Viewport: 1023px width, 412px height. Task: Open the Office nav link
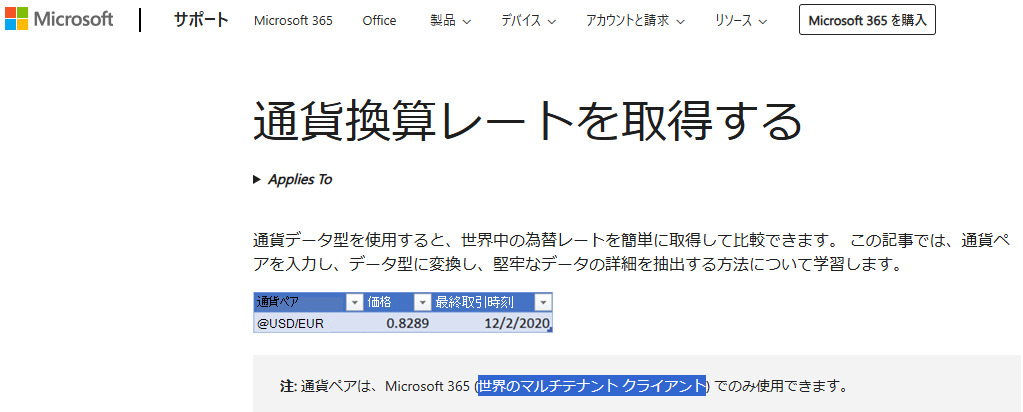click(379, 21)
